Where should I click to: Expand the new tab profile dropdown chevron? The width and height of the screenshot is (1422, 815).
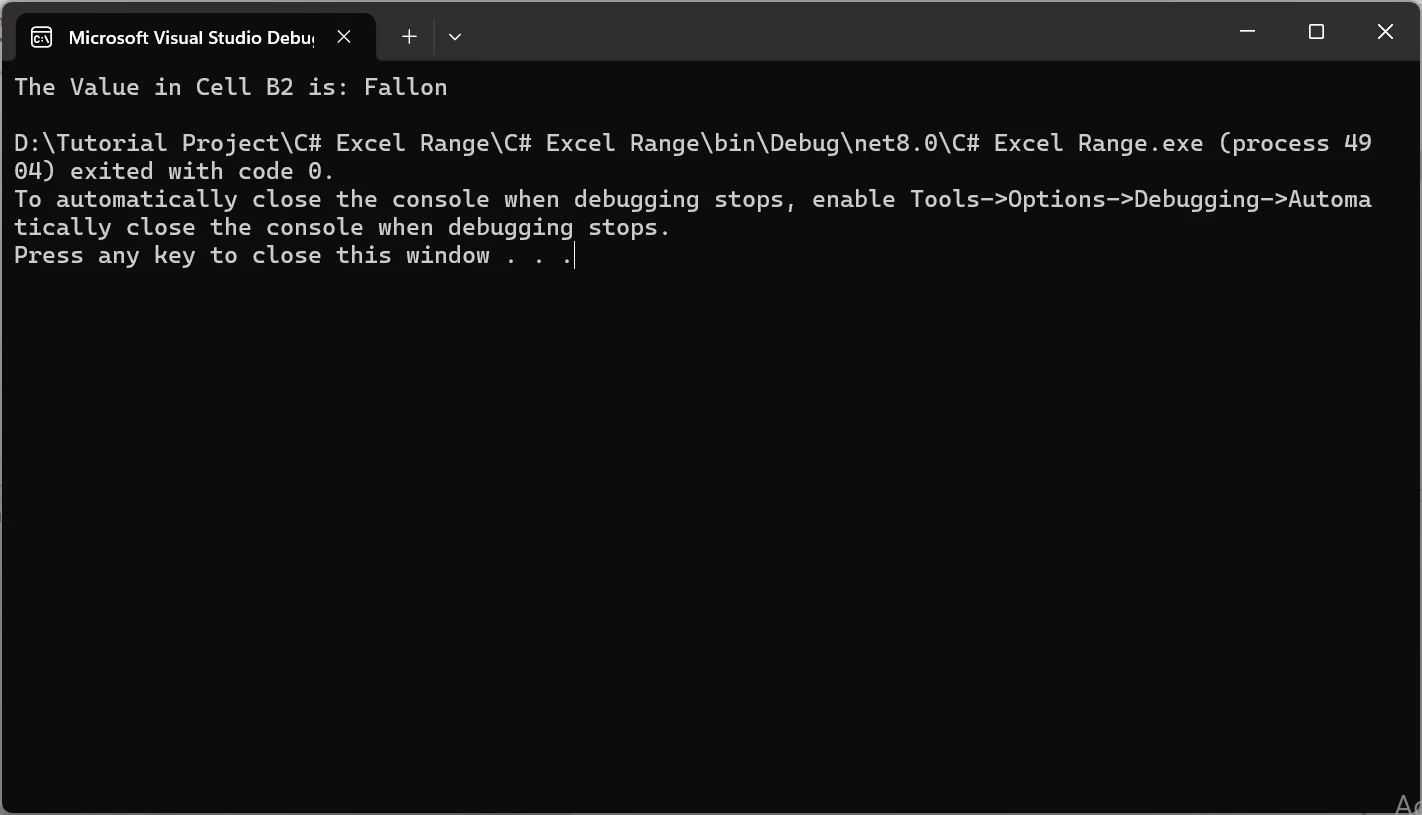[x=455, y=37]
